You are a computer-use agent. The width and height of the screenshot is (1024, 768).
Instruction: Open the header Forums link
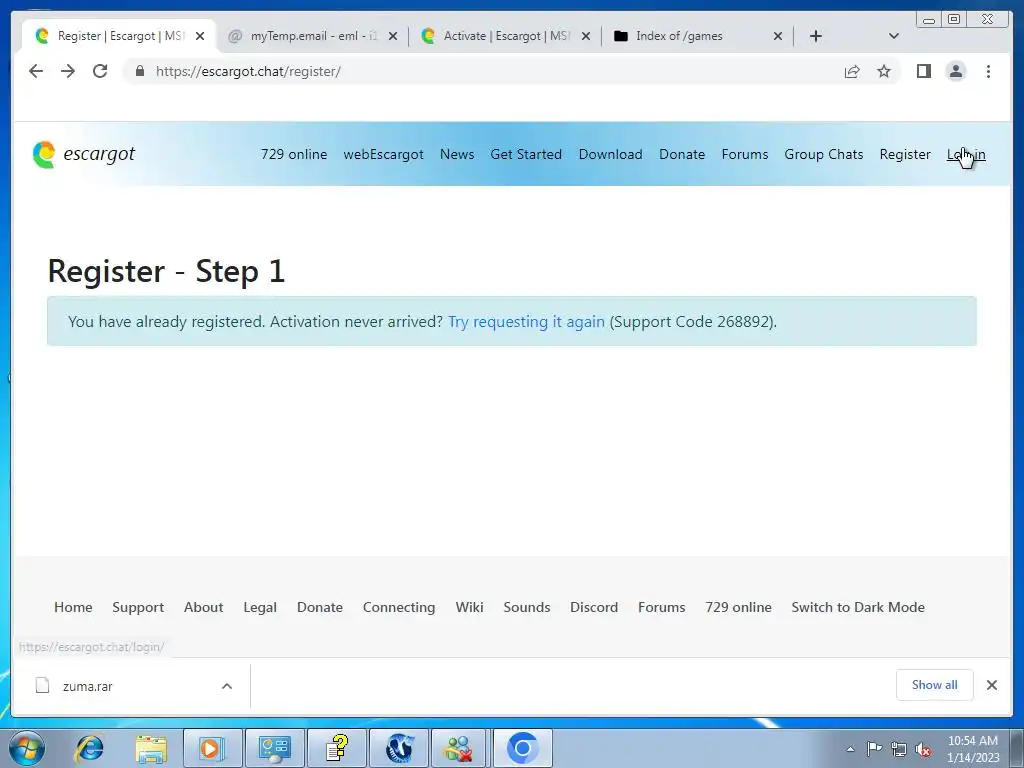744,154
